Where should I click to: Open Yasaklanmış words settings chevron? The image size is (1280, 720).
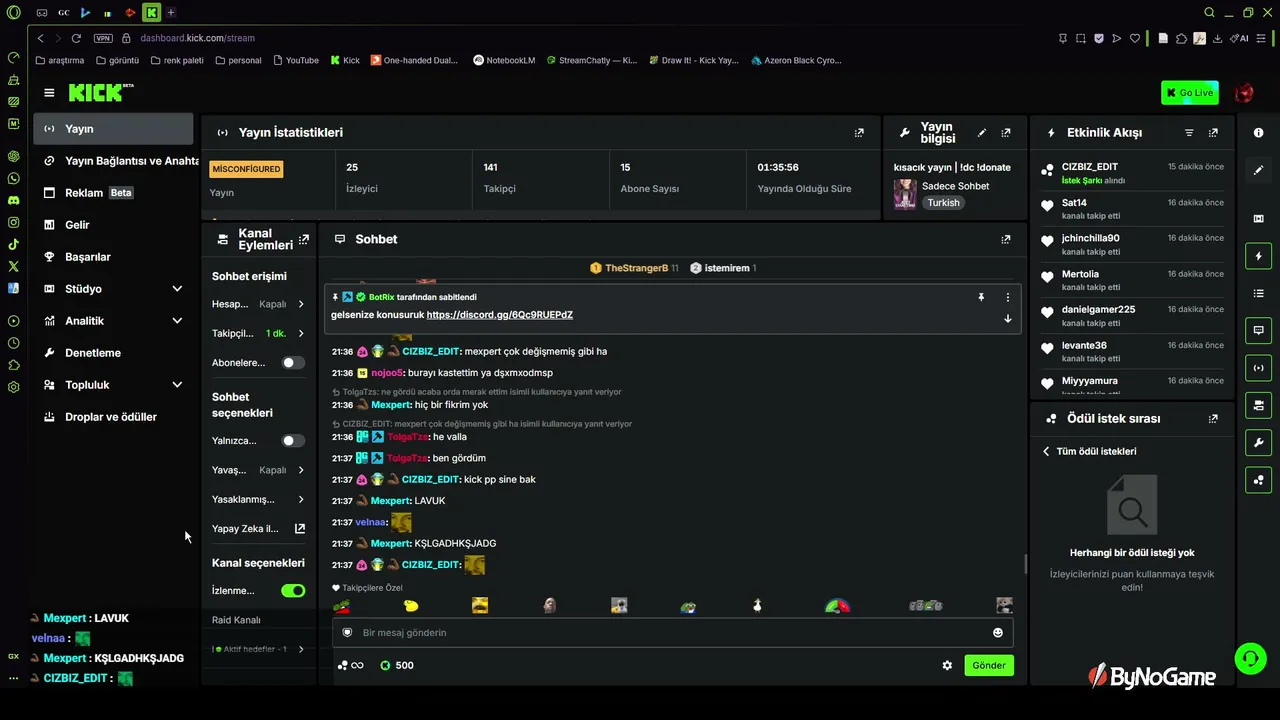301,499
